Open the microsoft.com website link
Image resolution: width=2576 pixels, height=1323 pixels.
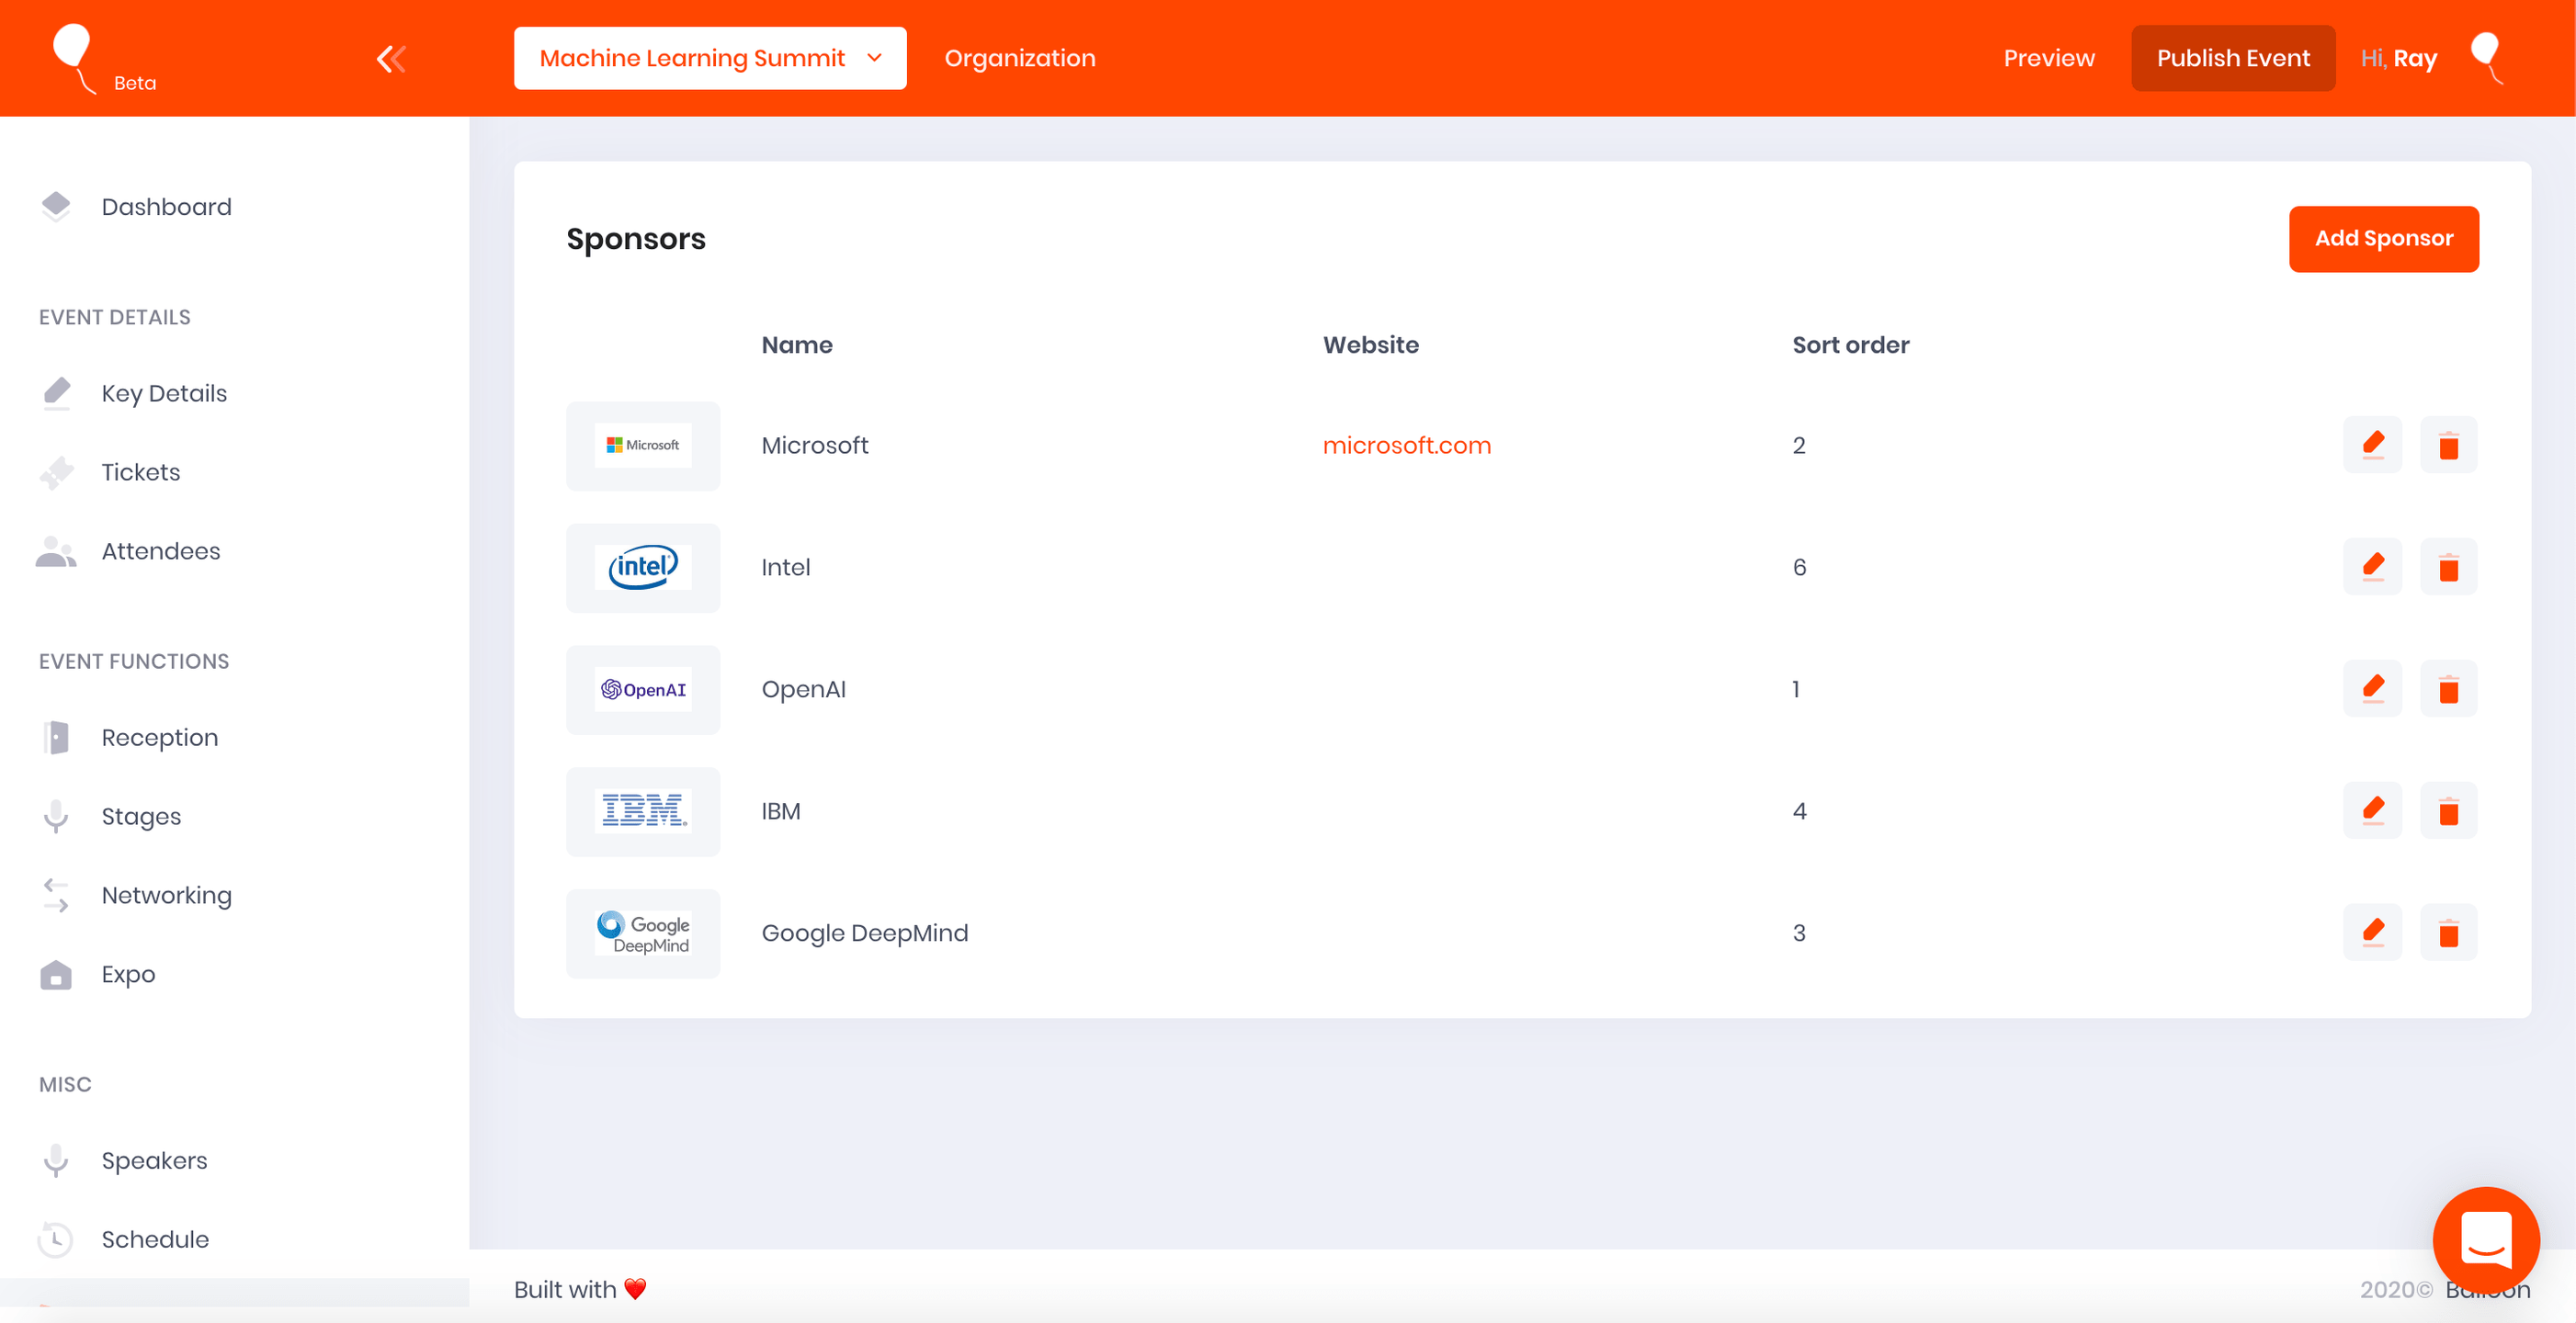click(1406, 445)
